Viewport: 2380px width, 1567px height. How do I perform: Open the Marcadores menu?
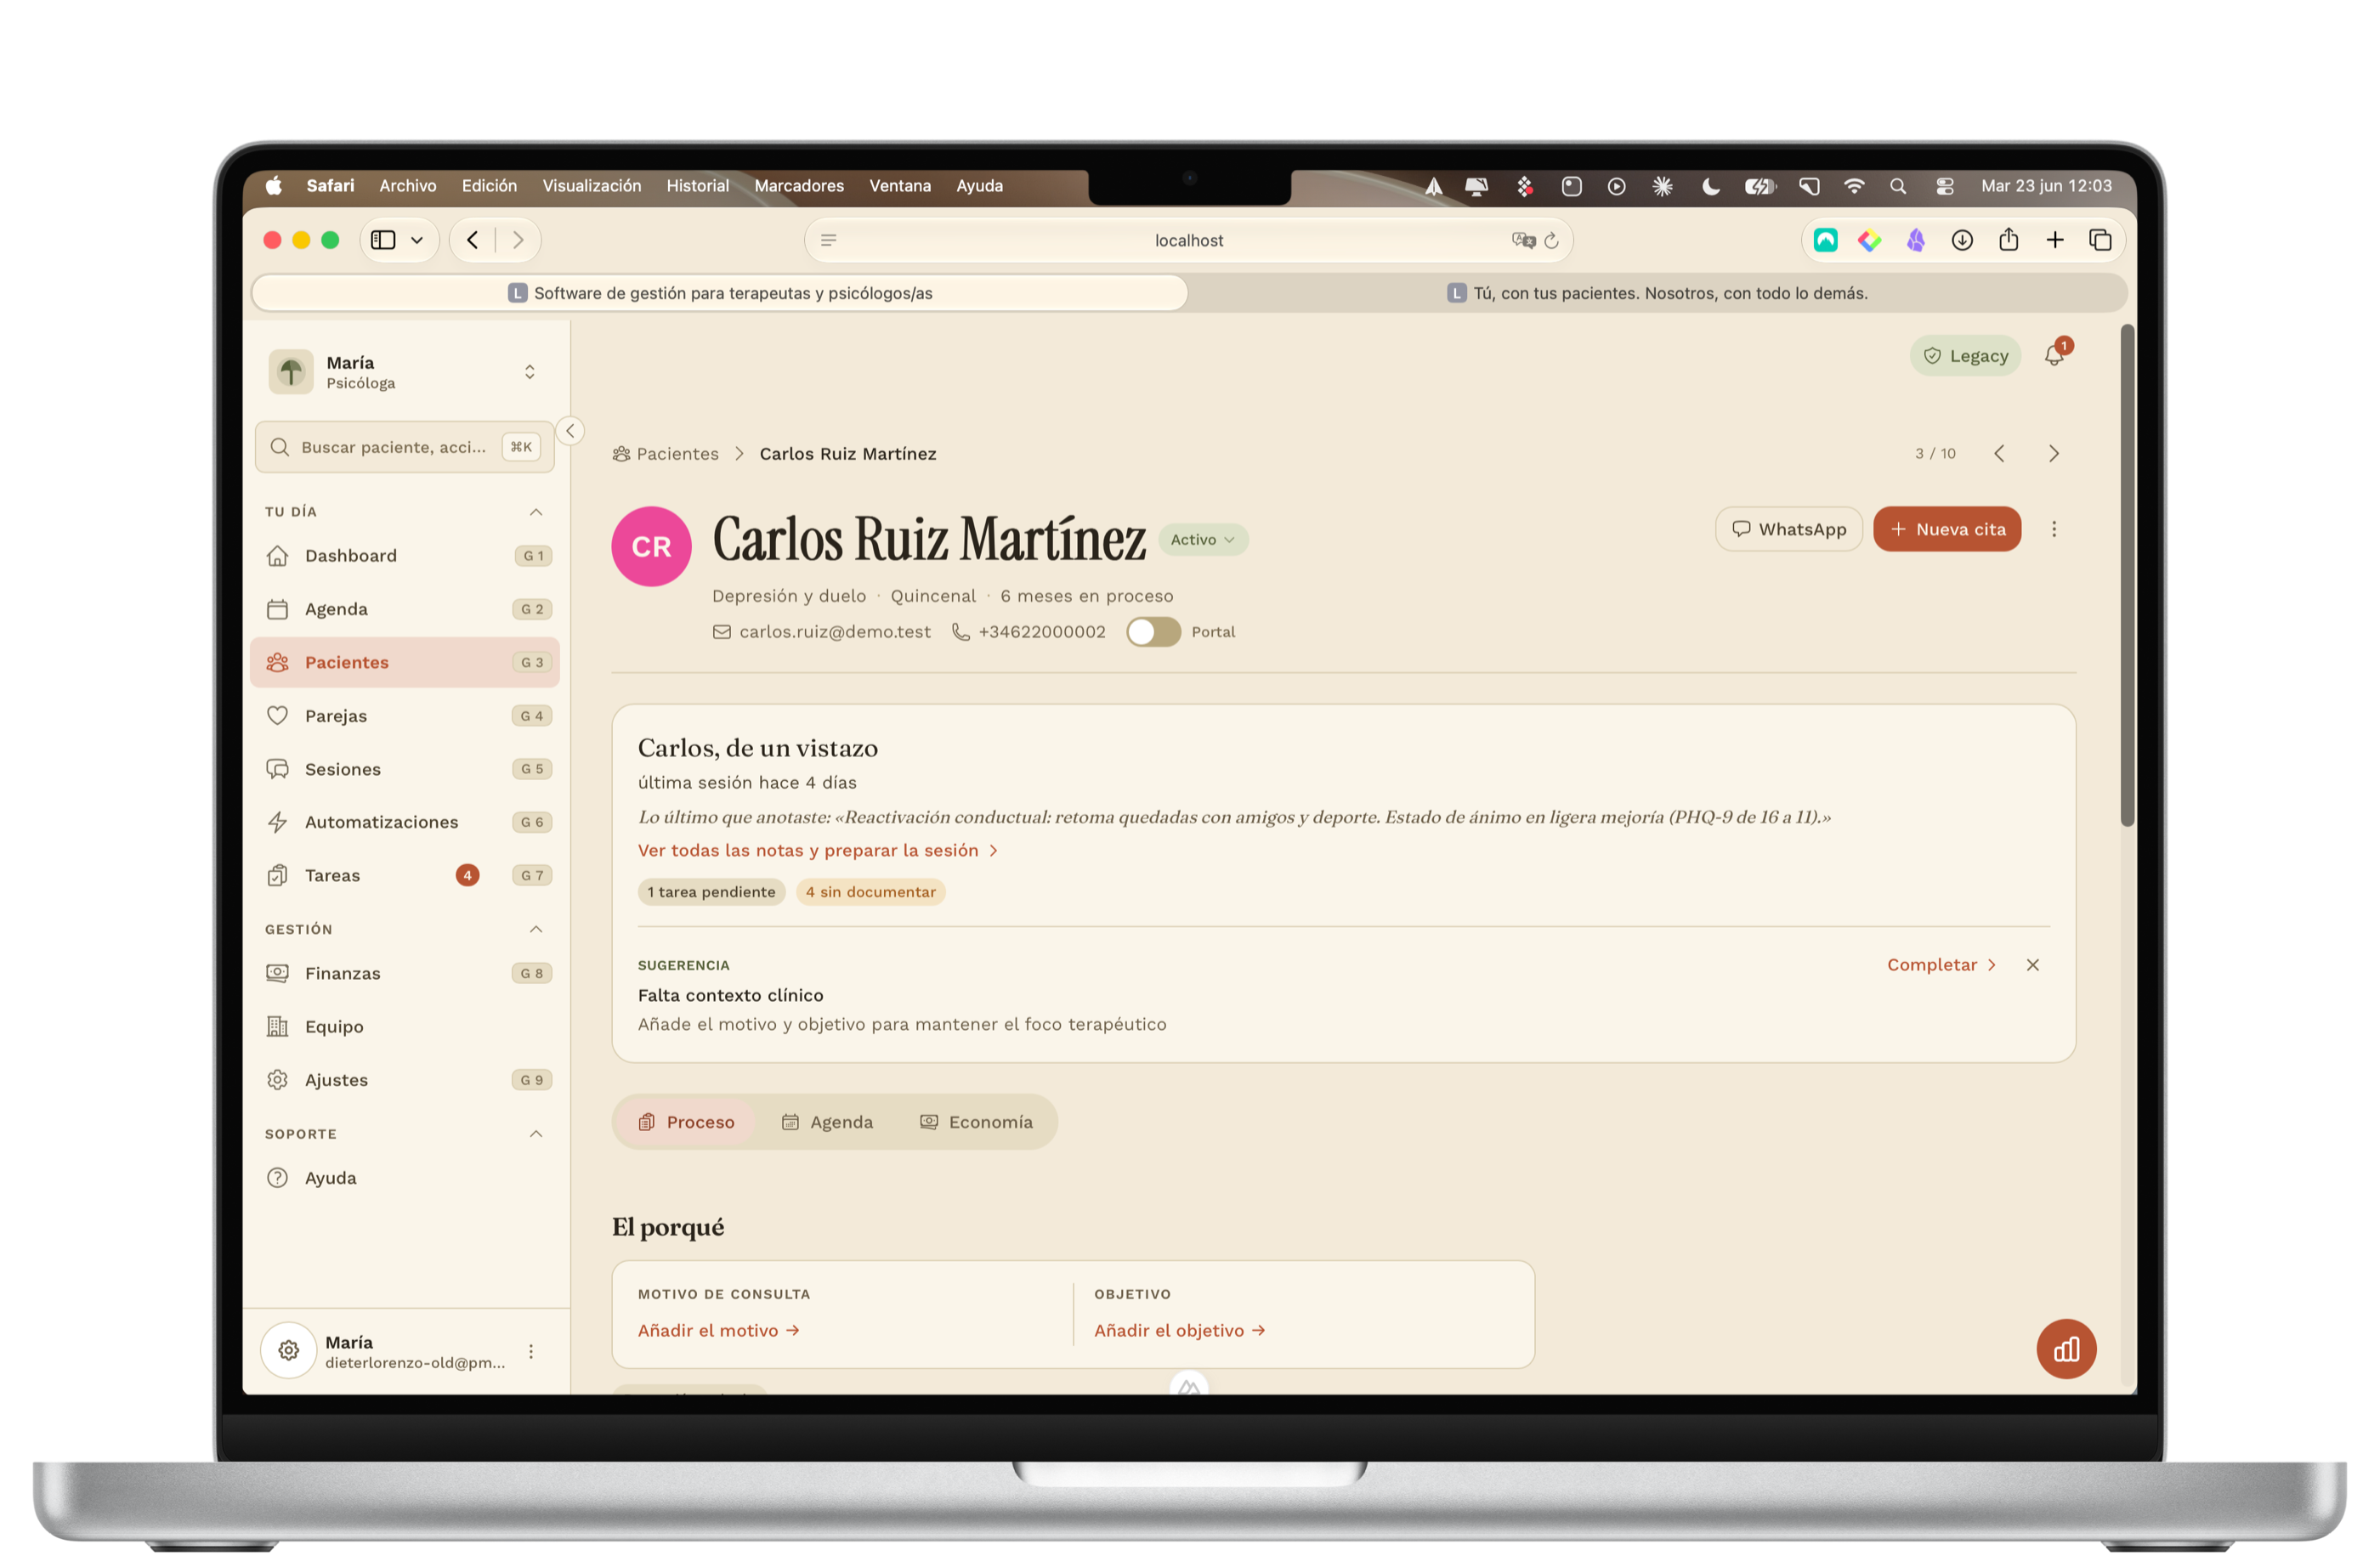[798, 185]
